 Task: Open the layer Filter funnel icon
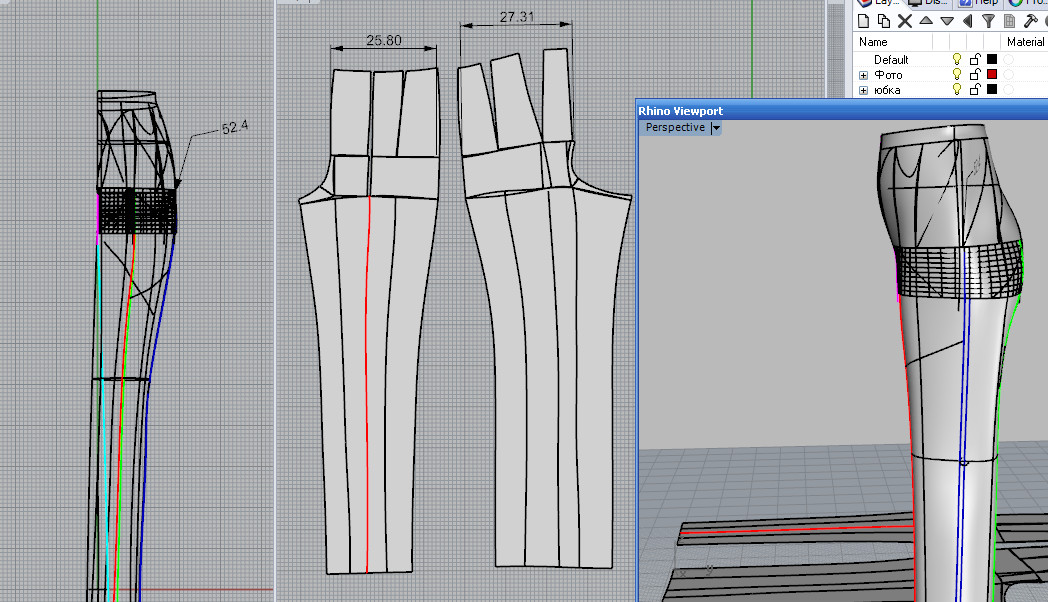pos(988,21)
